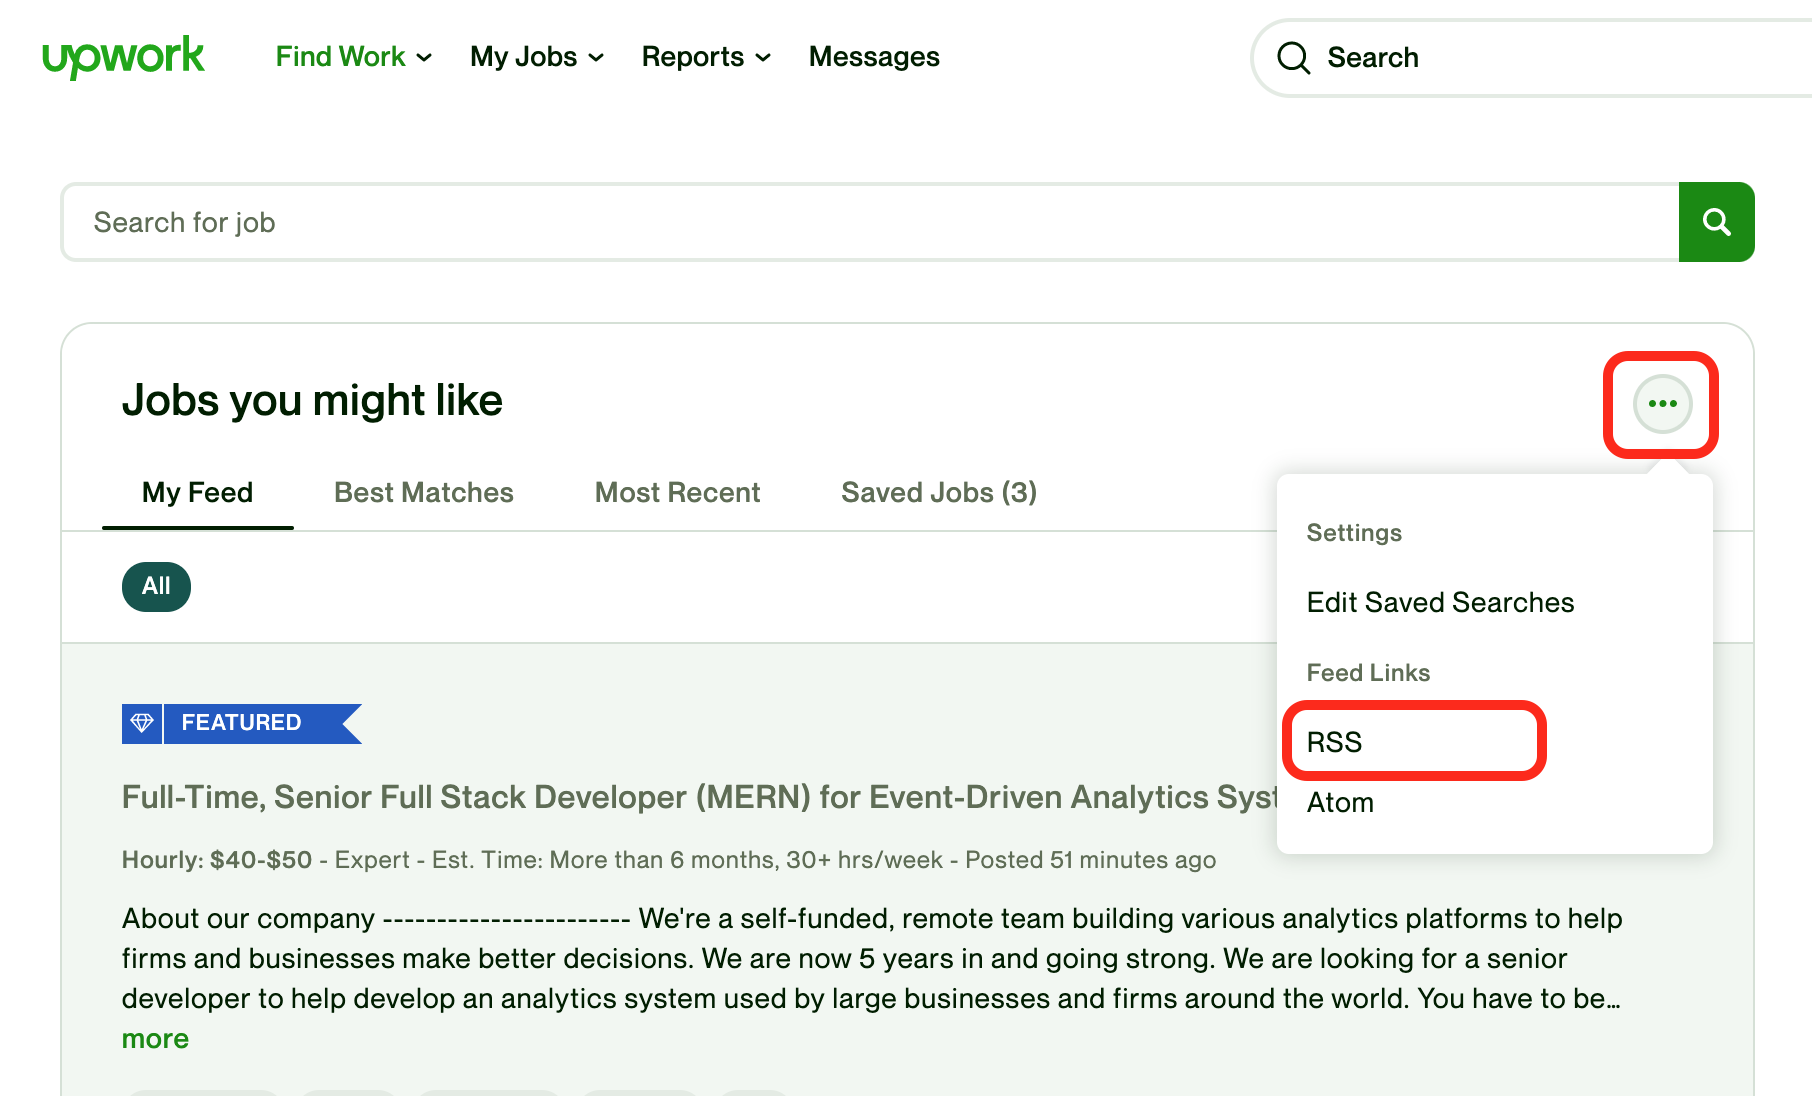The image size is (1812, 1096).
Task: Click the Upwork logo
Action: coord(123,56)
